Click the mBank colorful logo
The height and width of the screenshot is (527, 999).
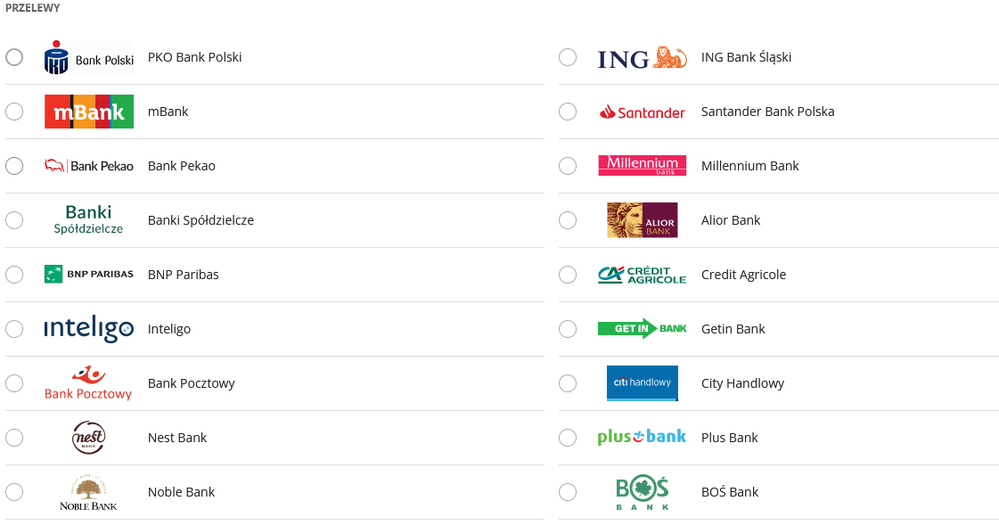point(89,112)
